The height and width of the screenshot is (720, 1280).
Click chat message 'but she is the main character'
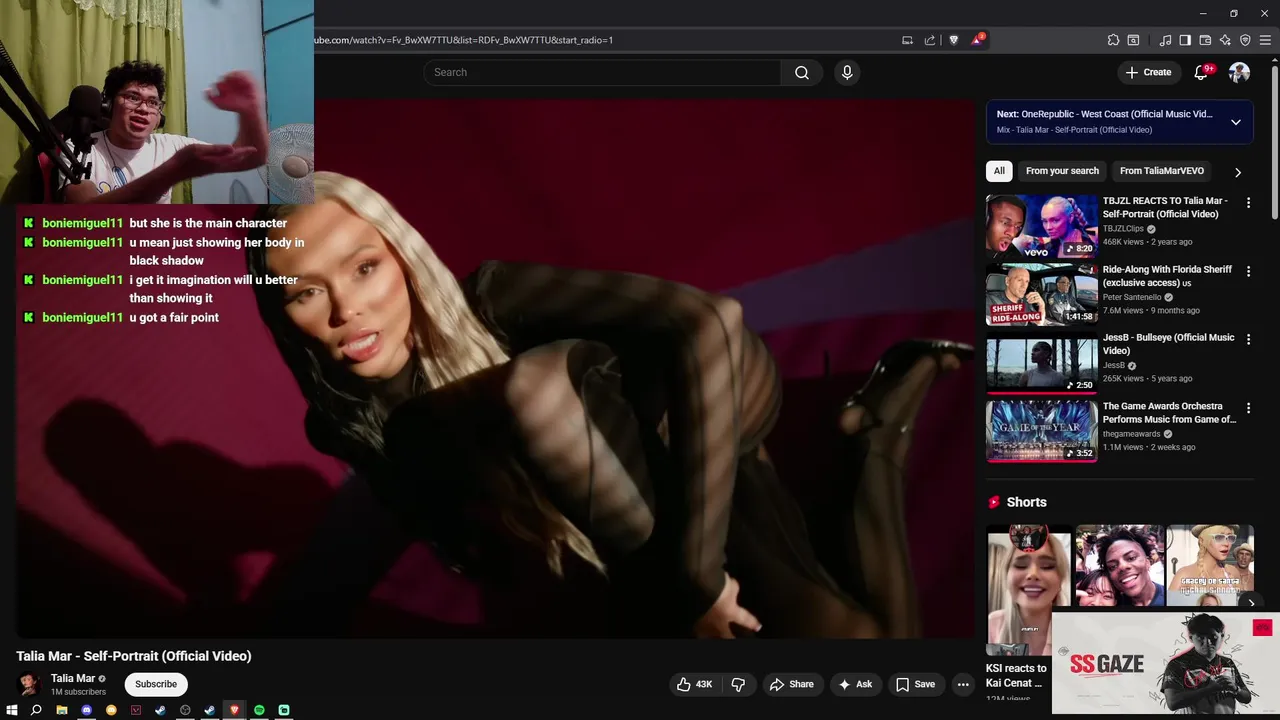[208, 223]
